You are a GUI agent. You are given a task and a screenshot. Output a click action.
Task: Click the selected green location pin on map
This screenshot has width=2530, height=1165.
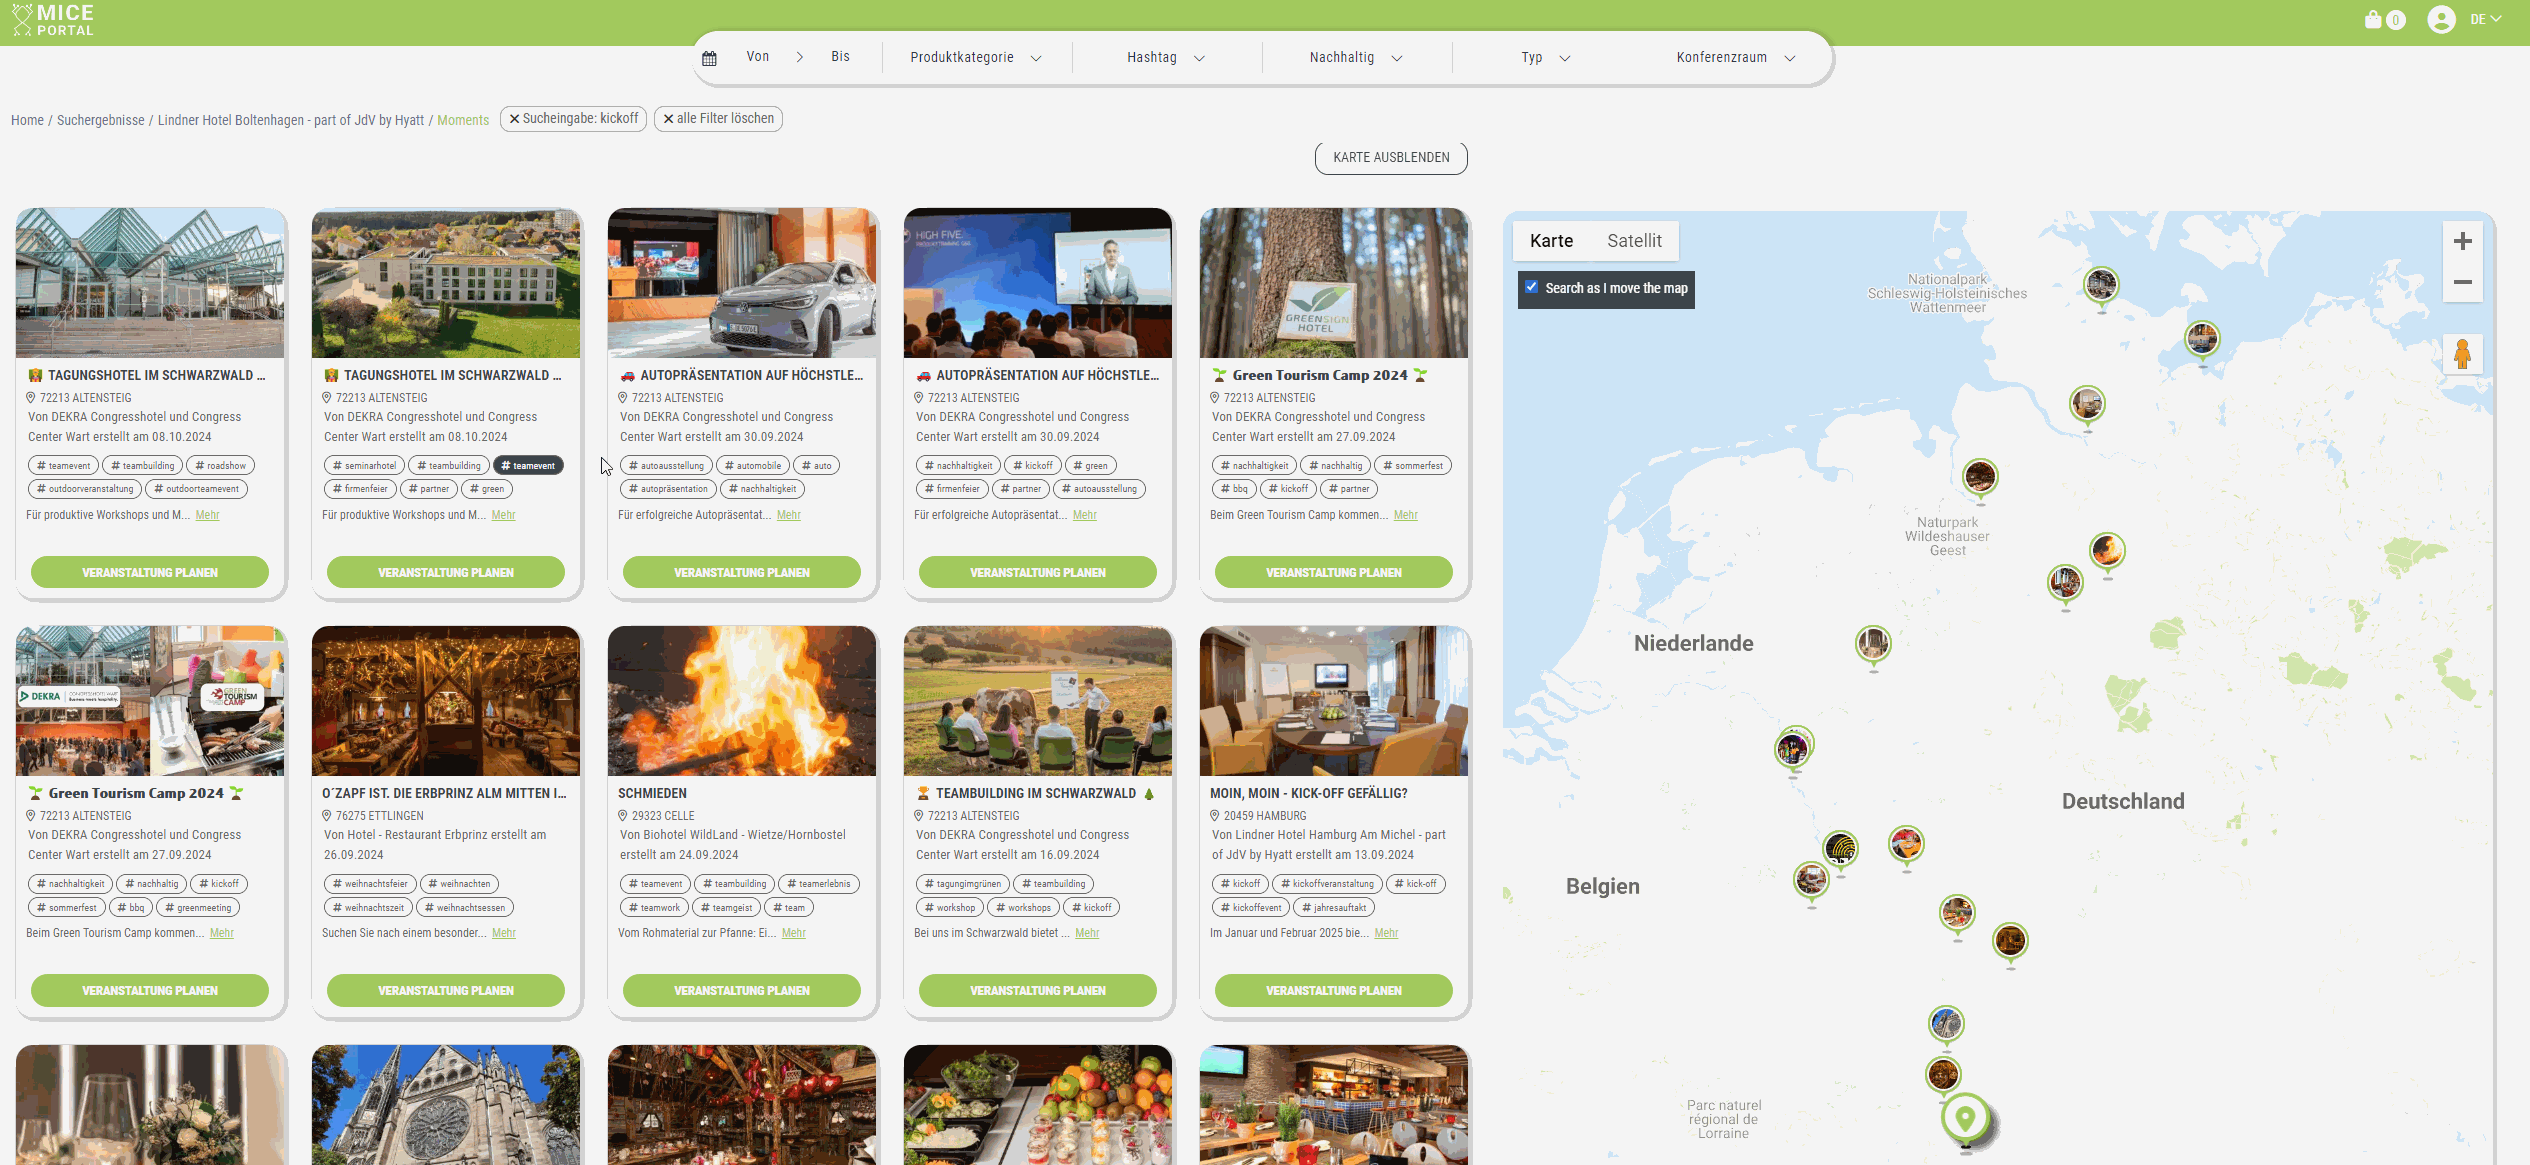pos(1965,1118)
